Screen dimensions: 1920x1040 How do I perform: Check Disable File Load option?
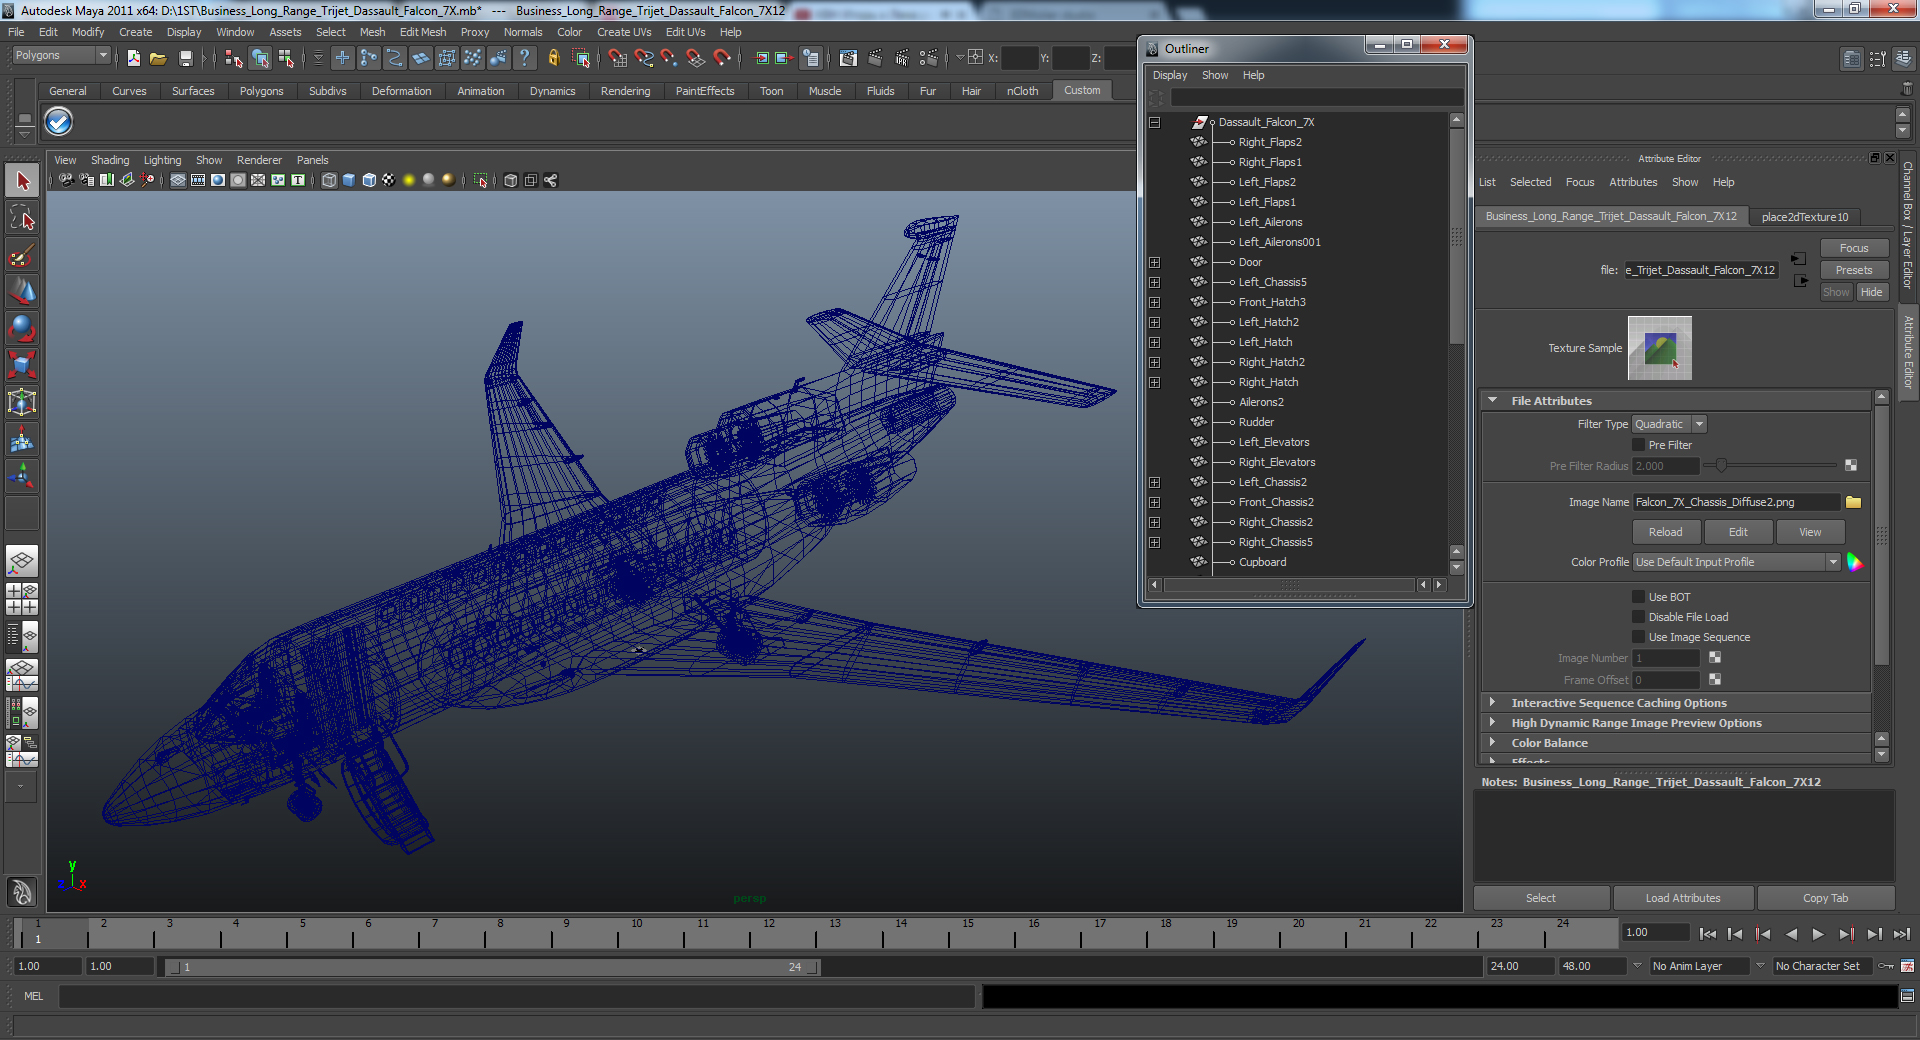pos(1638,617)
